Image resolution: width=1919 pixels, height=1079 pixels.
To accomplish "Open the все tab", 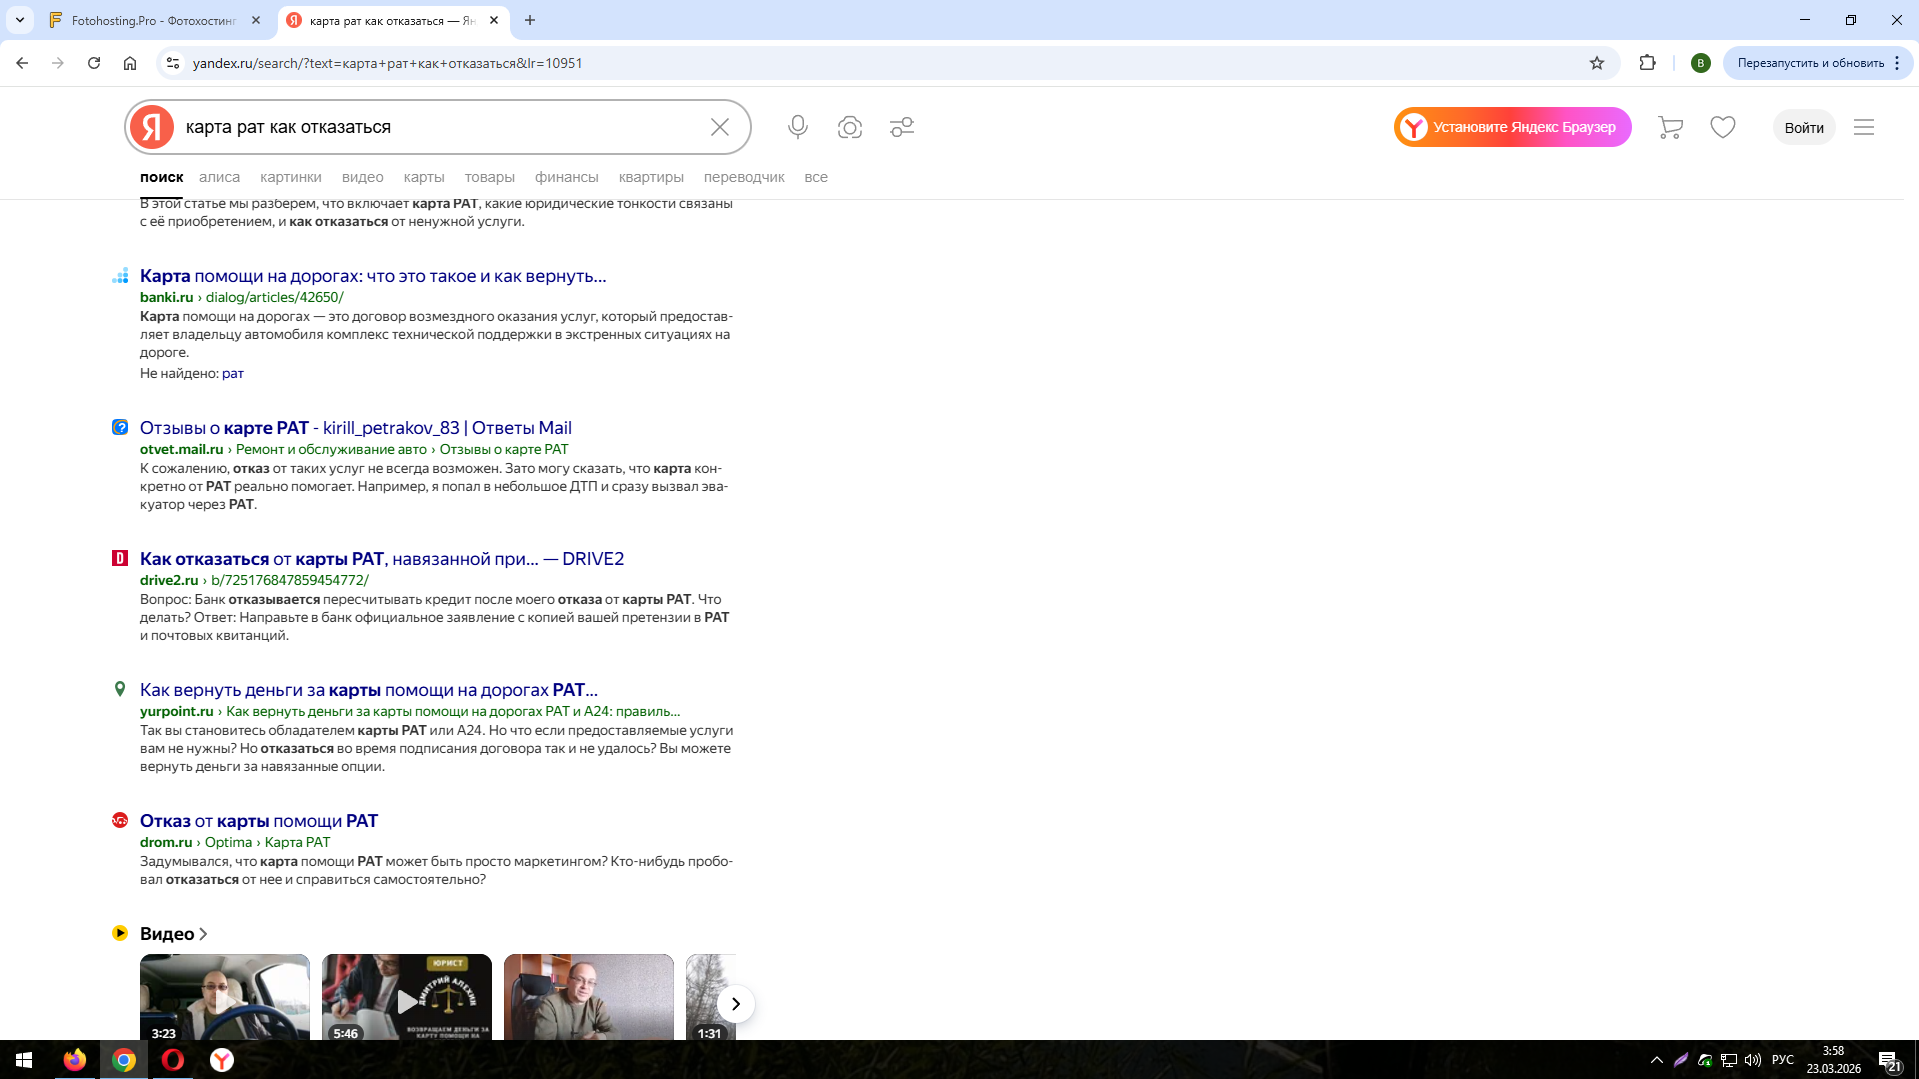I will (816, 177).
